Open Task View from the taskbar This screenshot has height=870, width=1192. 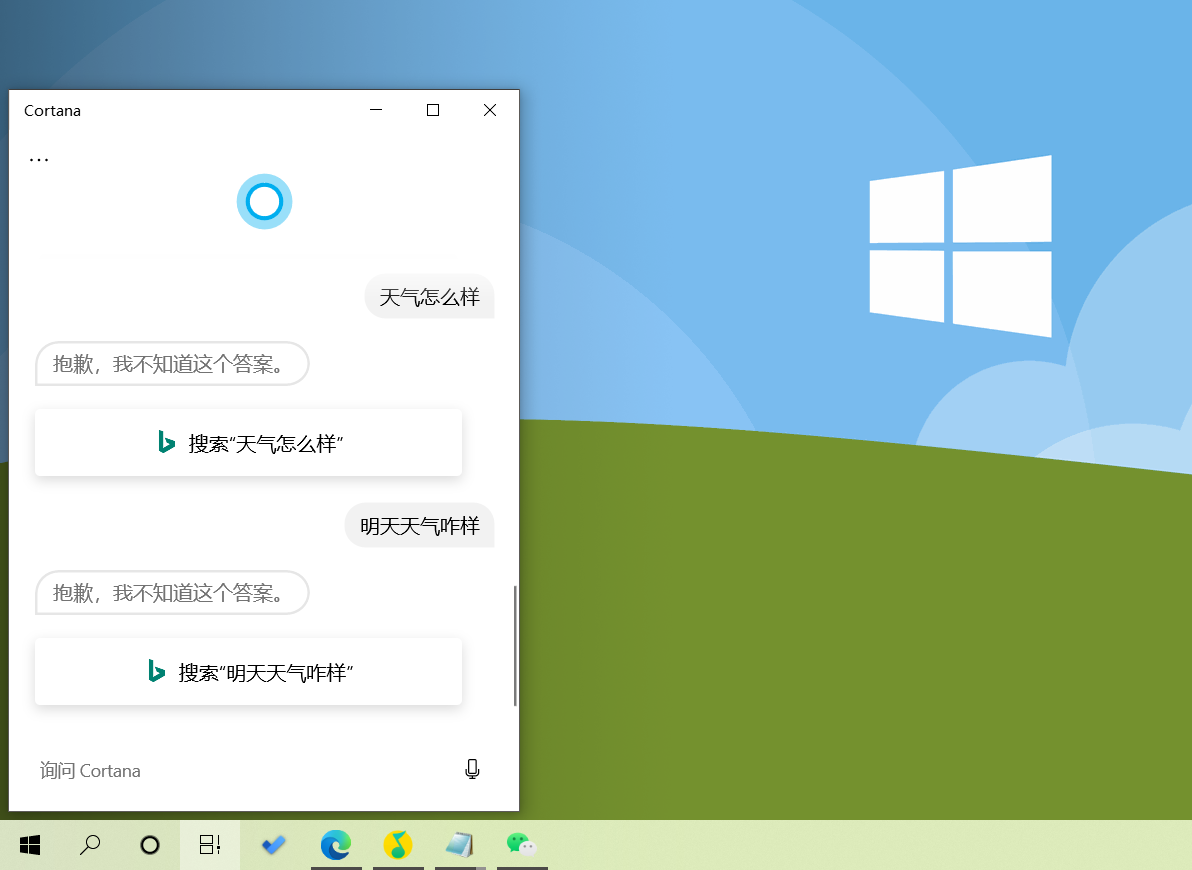click(210, 845)
